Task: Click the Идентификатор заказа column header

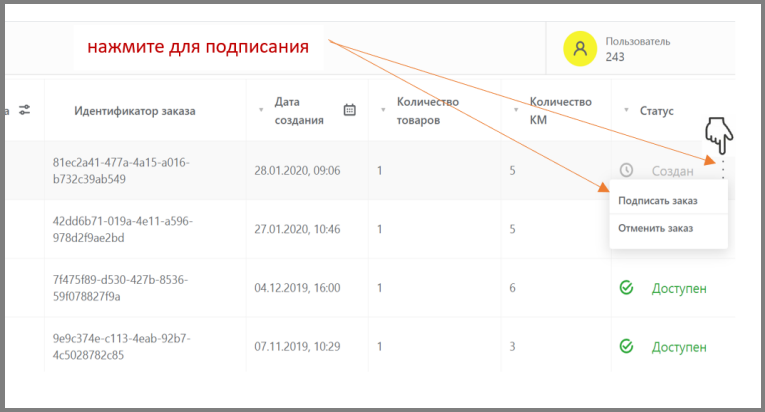Action: click(135, 111)
